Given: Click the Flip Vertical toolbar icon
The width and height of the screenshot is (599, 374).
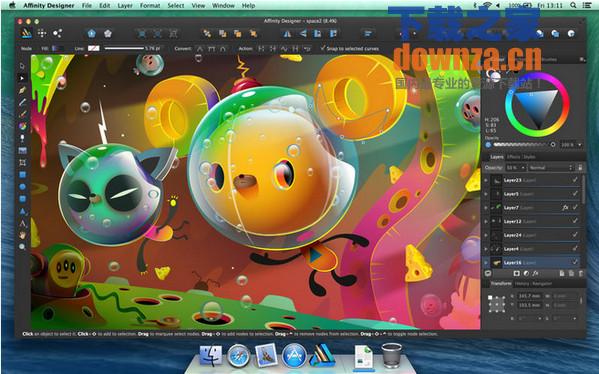Looking at the screenshot, I should pyautogui.click(x=303, y=34).
